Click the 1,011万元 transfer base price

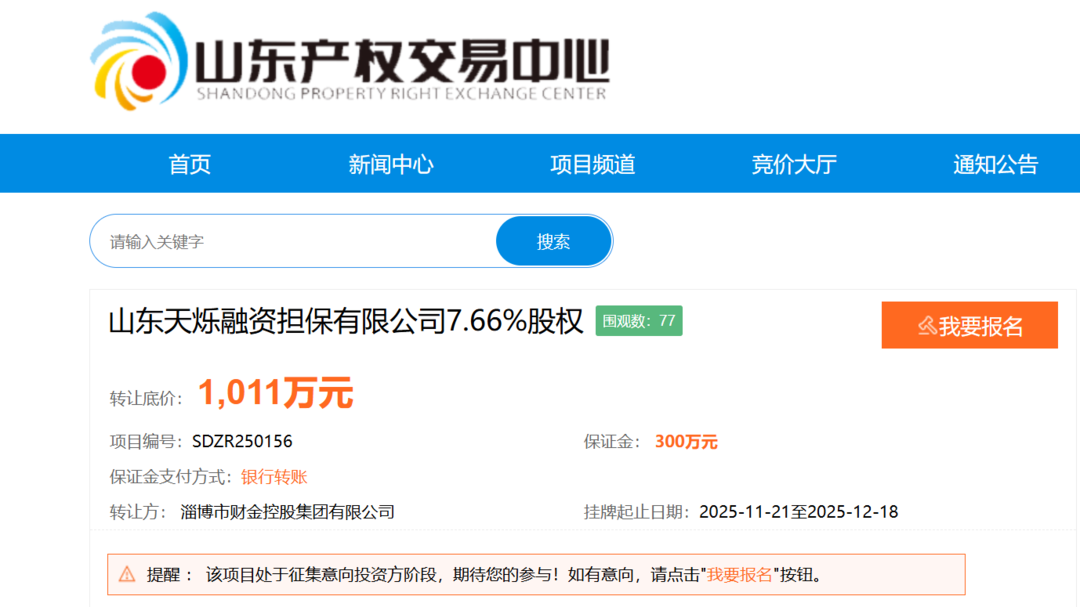(275, 393)
